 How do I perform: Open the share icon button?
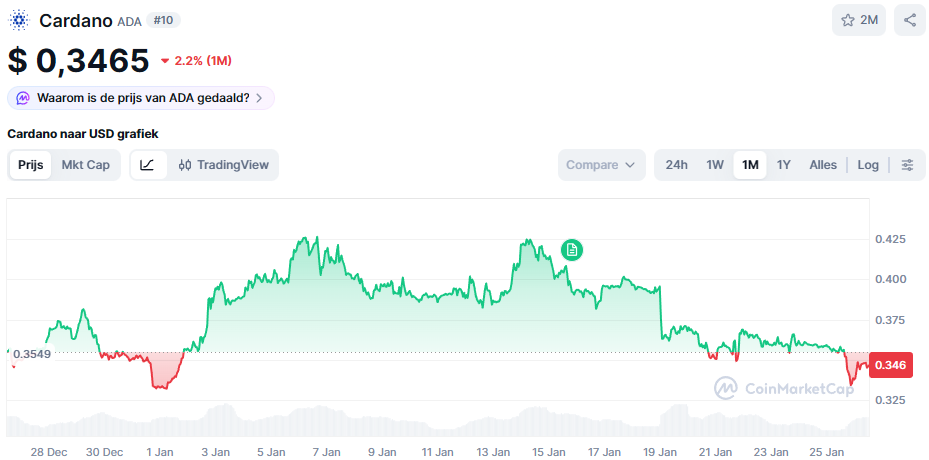pos(909,20)
